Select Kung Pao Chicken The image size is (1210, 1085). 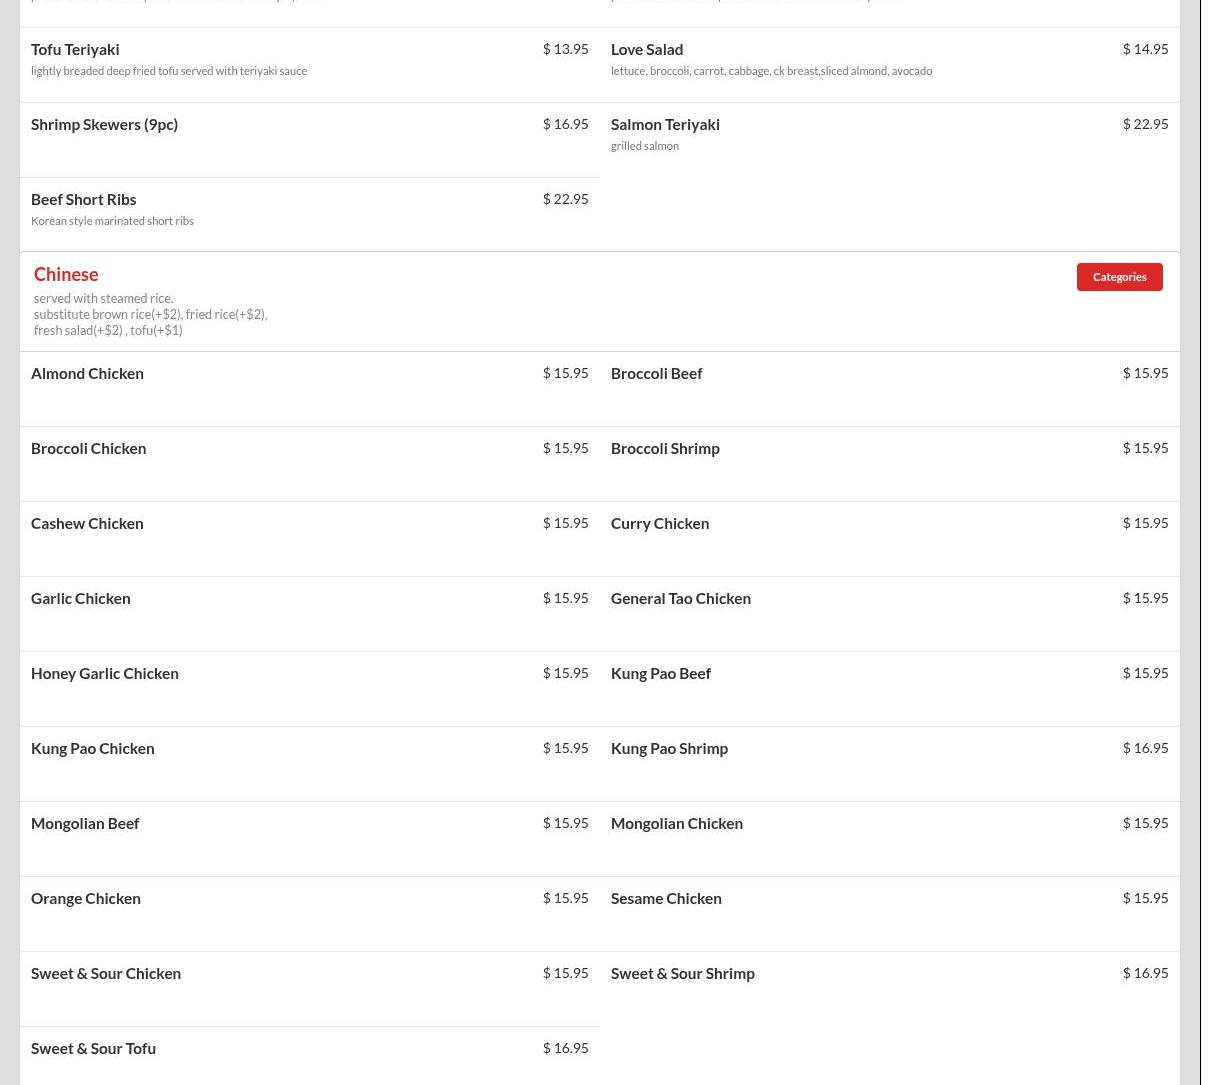[92, 748]
